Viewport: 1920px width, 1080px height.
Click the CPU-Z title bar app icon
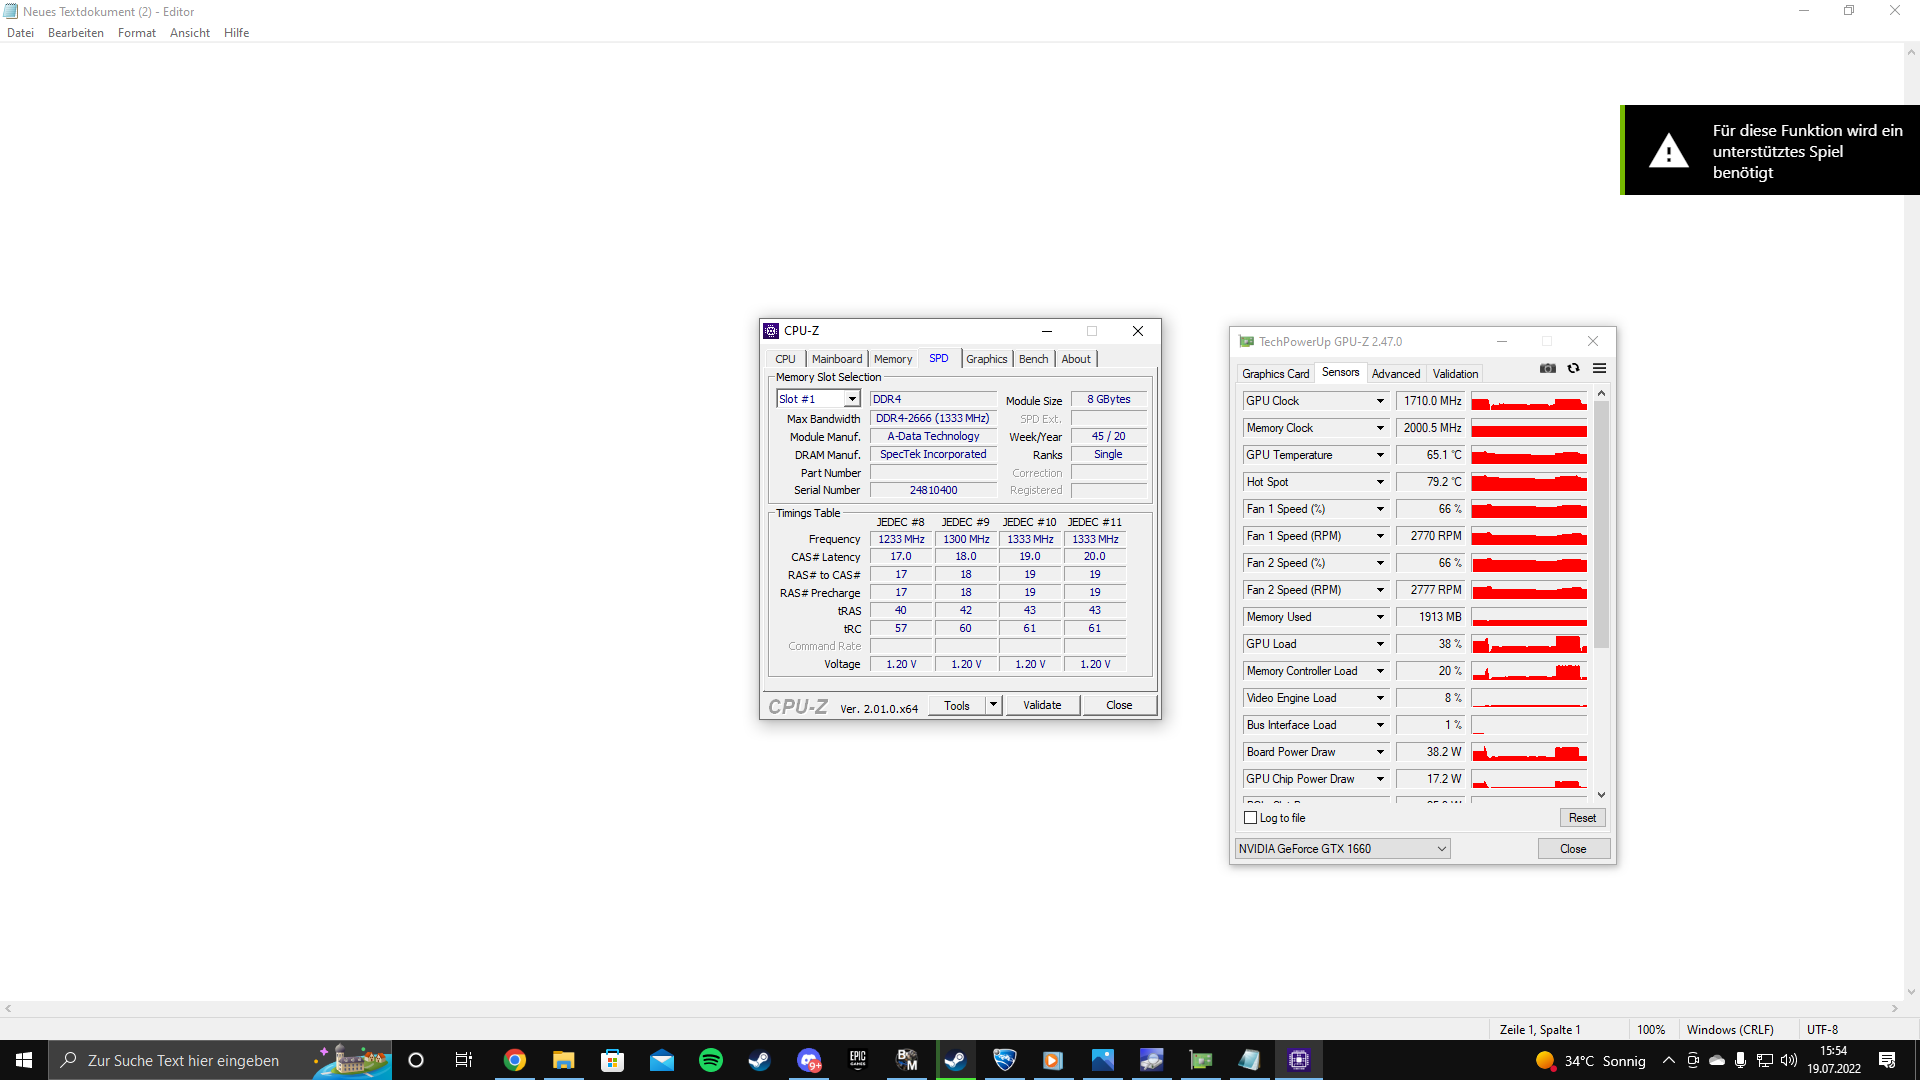(x=771, y=331)
